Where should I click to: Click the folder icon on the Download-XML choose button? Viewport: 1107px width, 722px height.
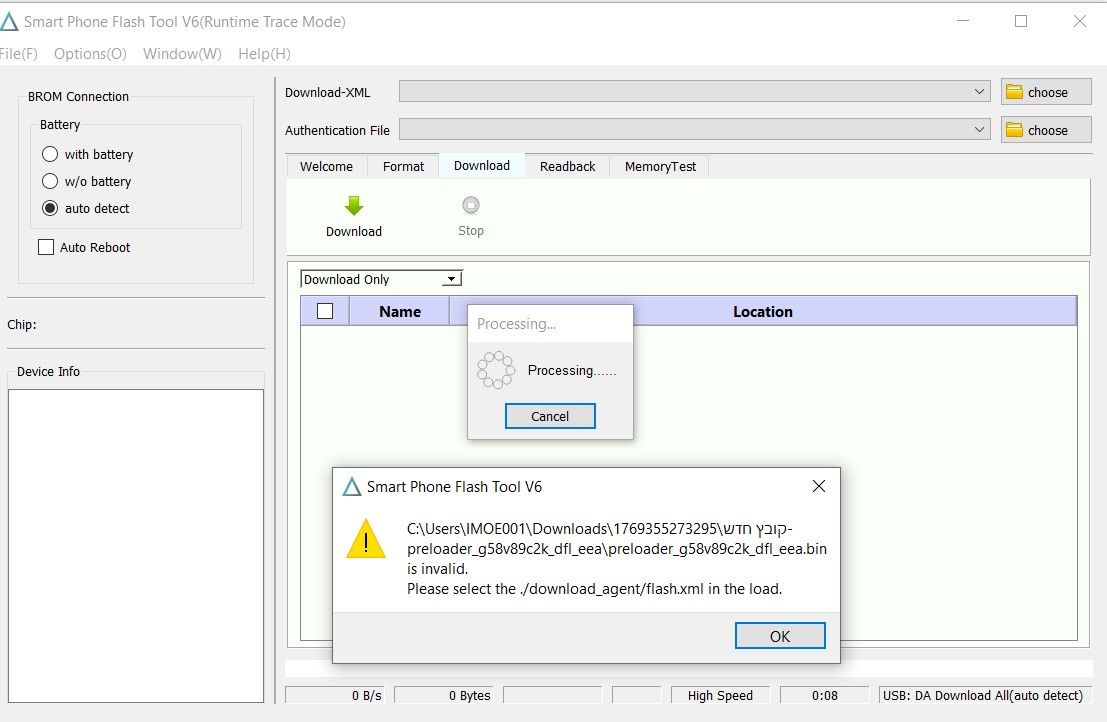1015,92
